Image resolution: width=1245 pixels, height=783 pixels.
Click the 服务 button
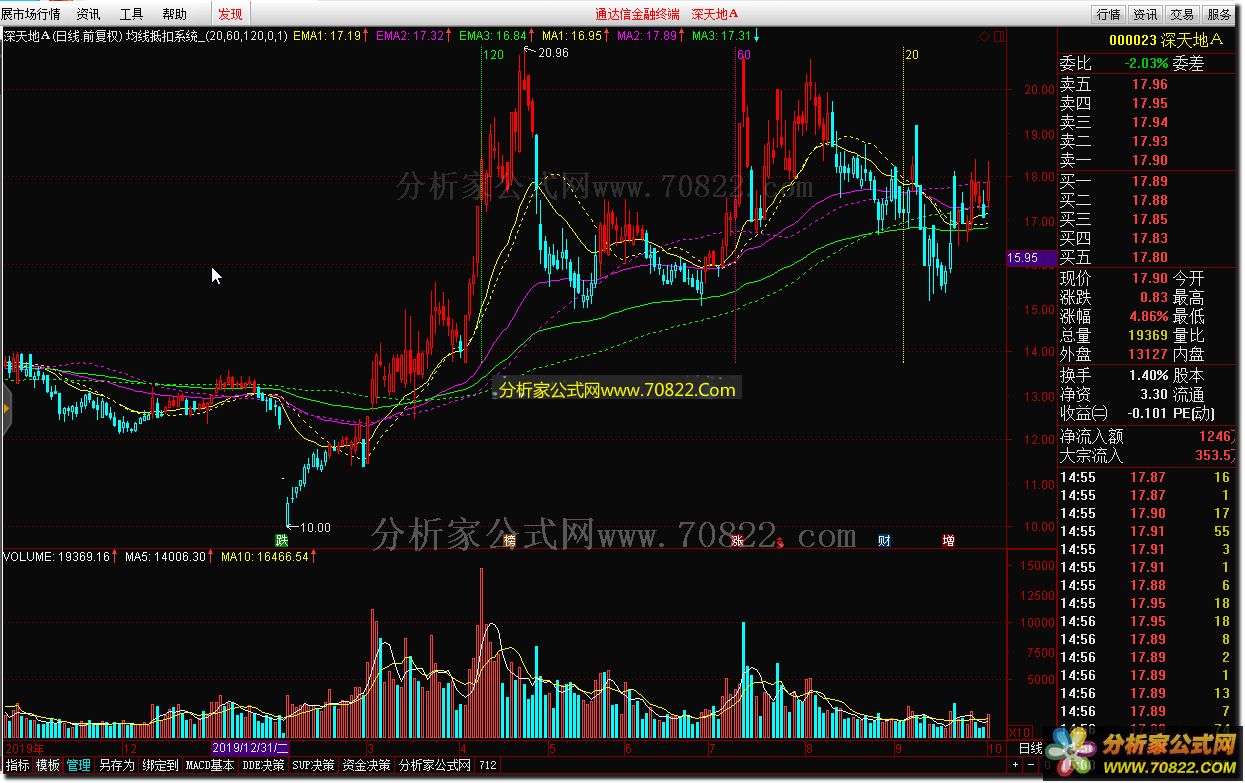click(1219, 14)
